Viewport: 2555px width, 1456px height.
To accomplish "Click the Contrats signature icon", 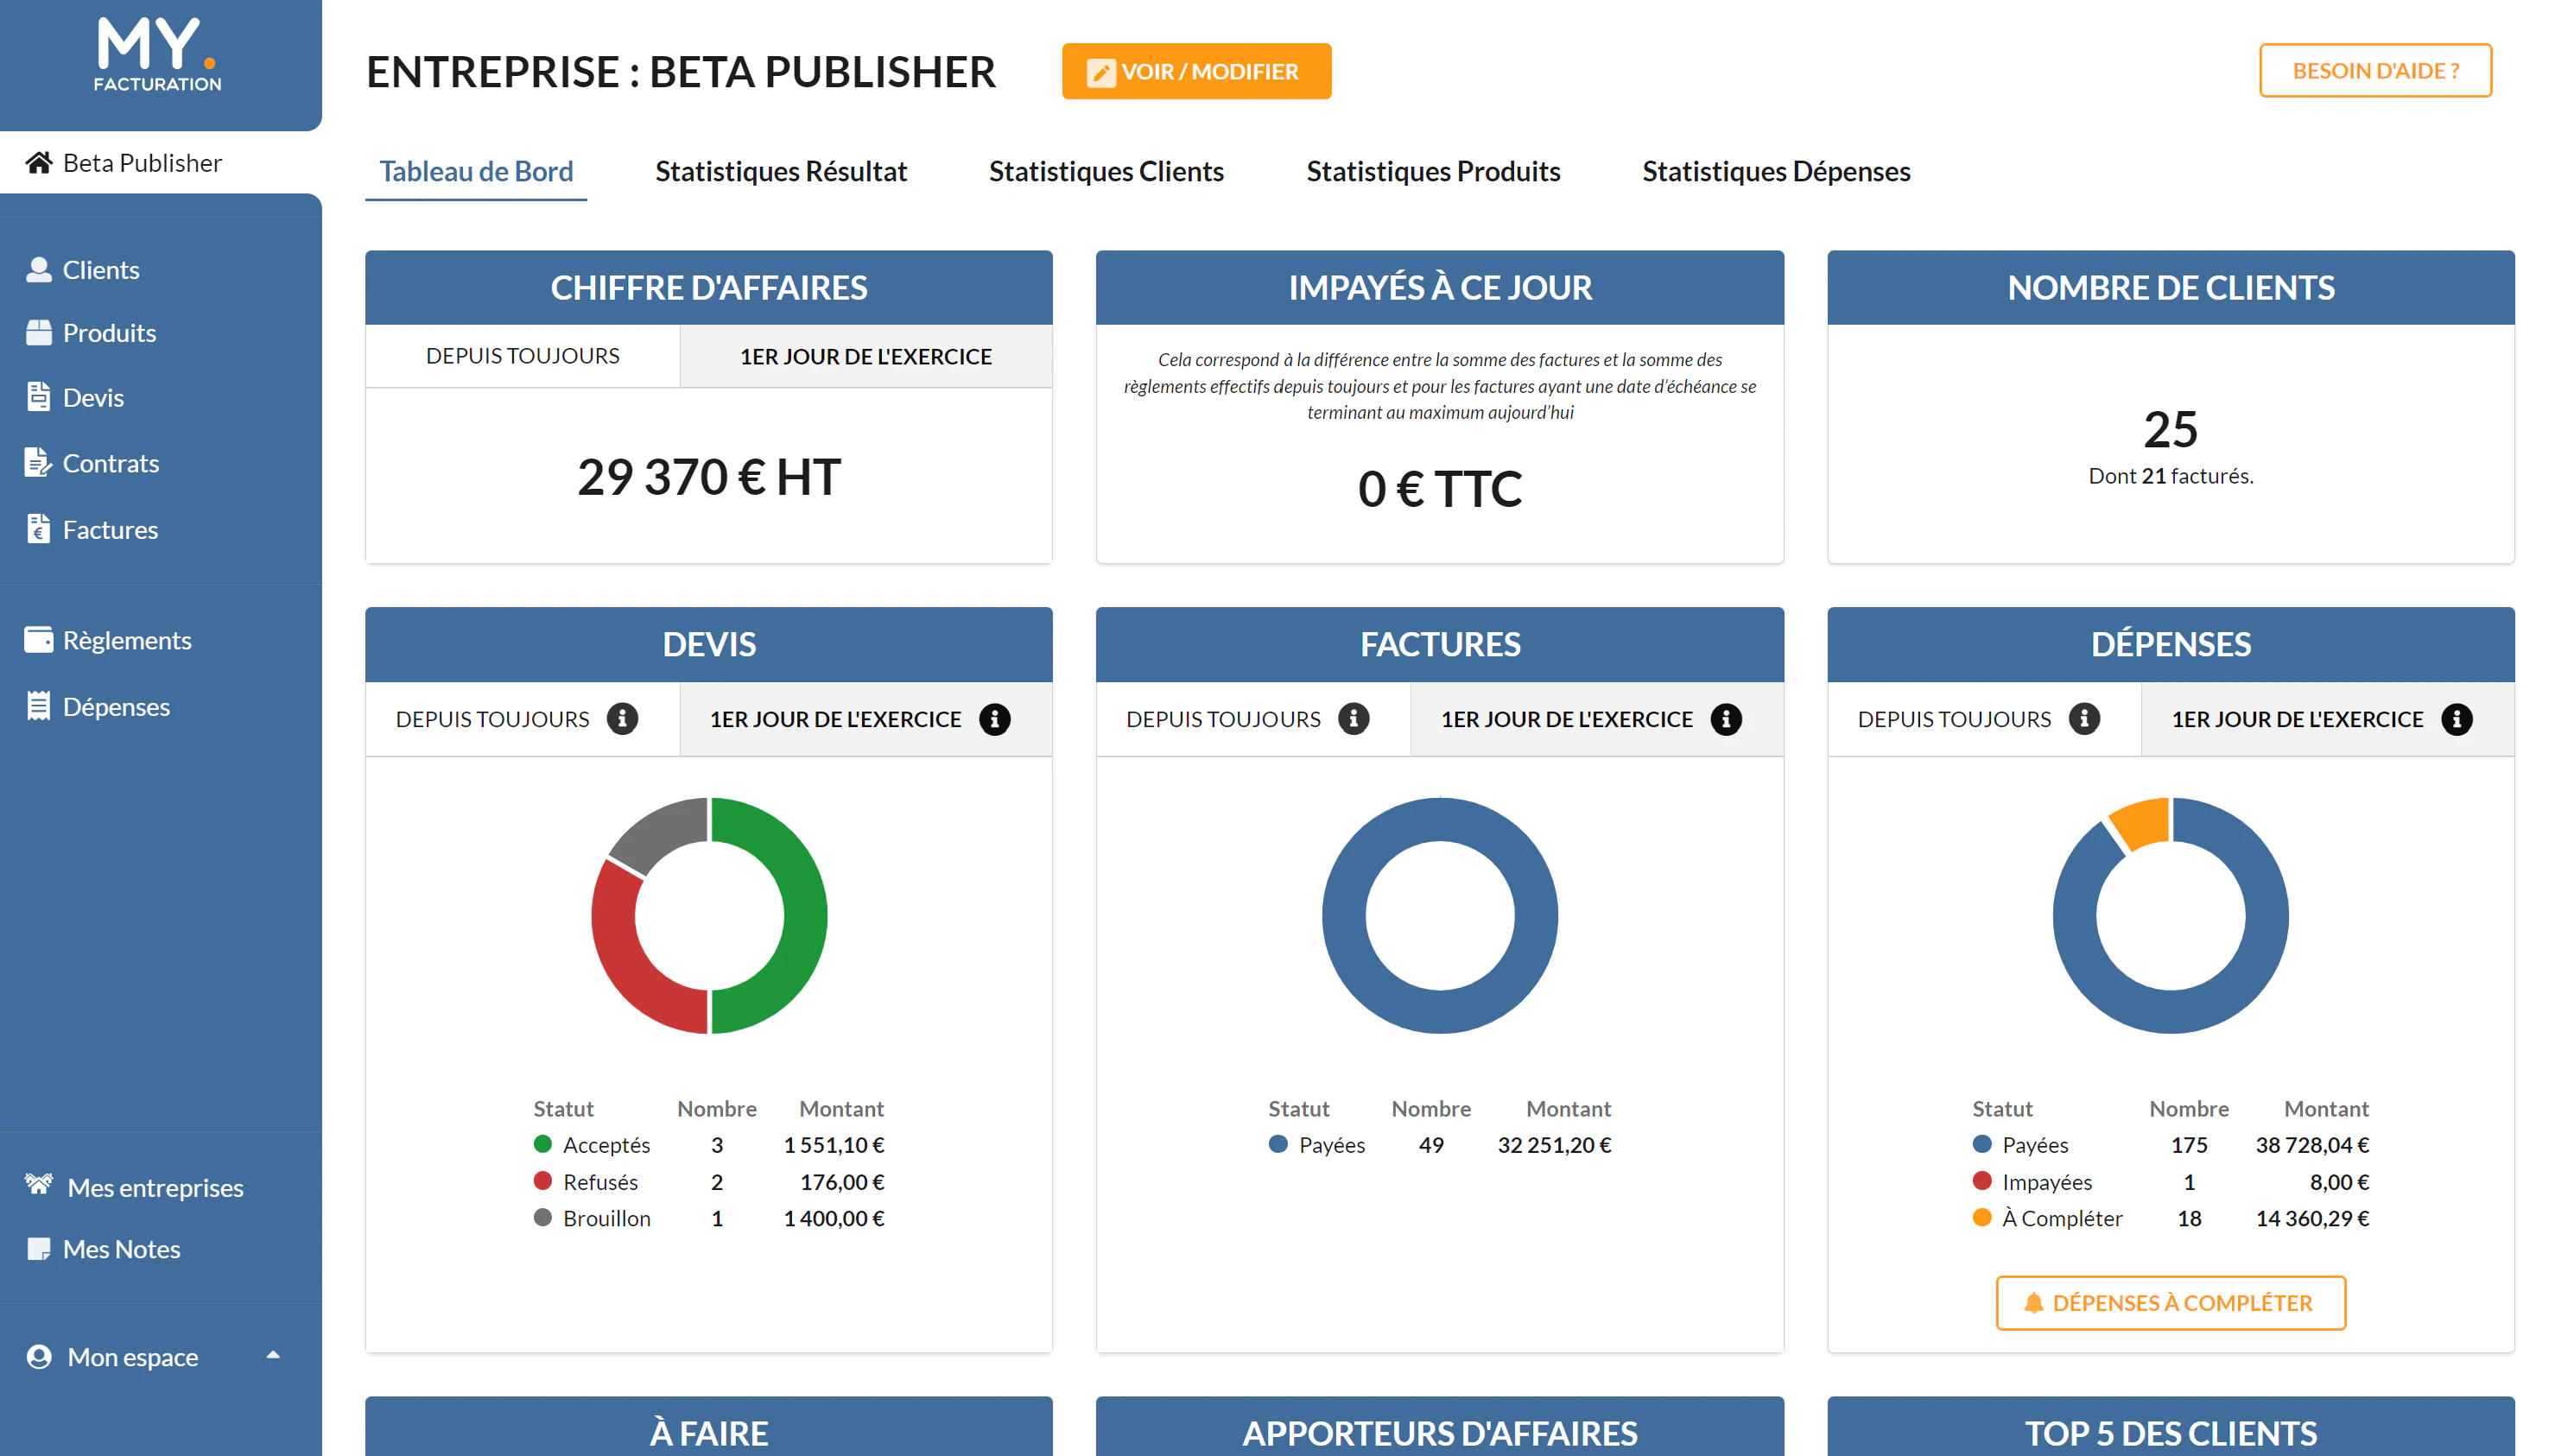I will click(39, 463).
